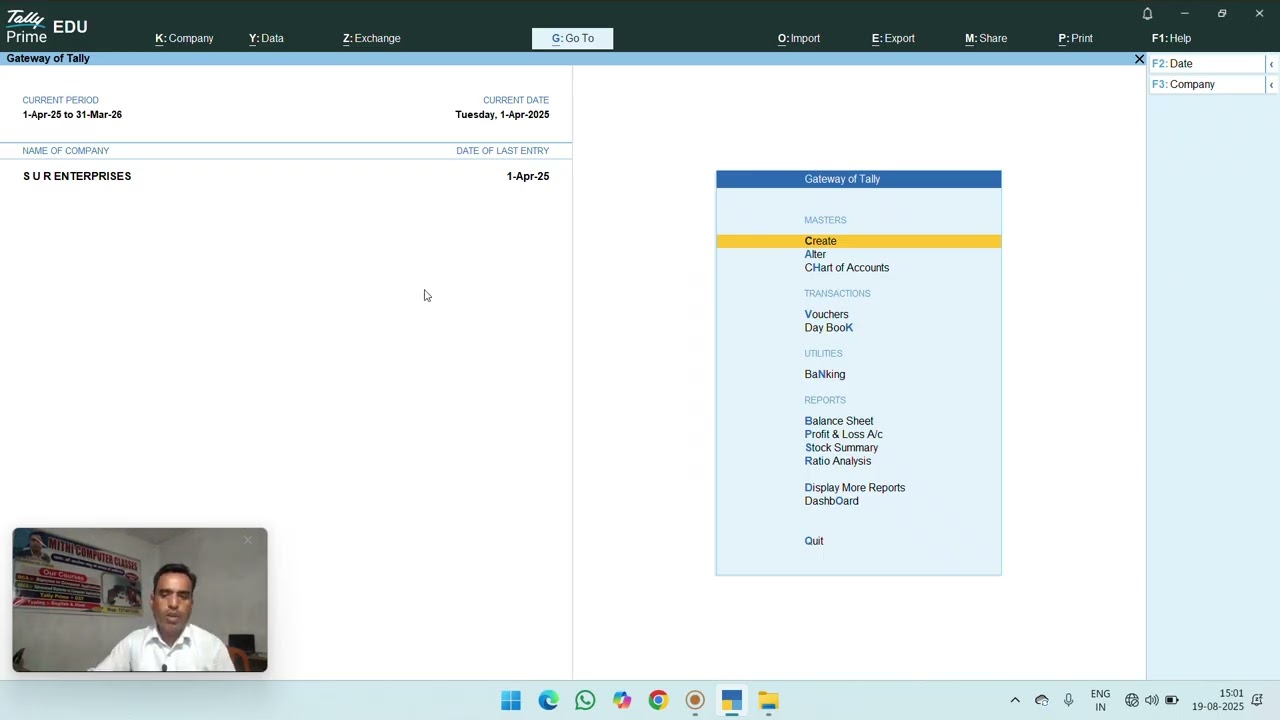
Task: Open Windows Start menu
Action: click(511, 700)
